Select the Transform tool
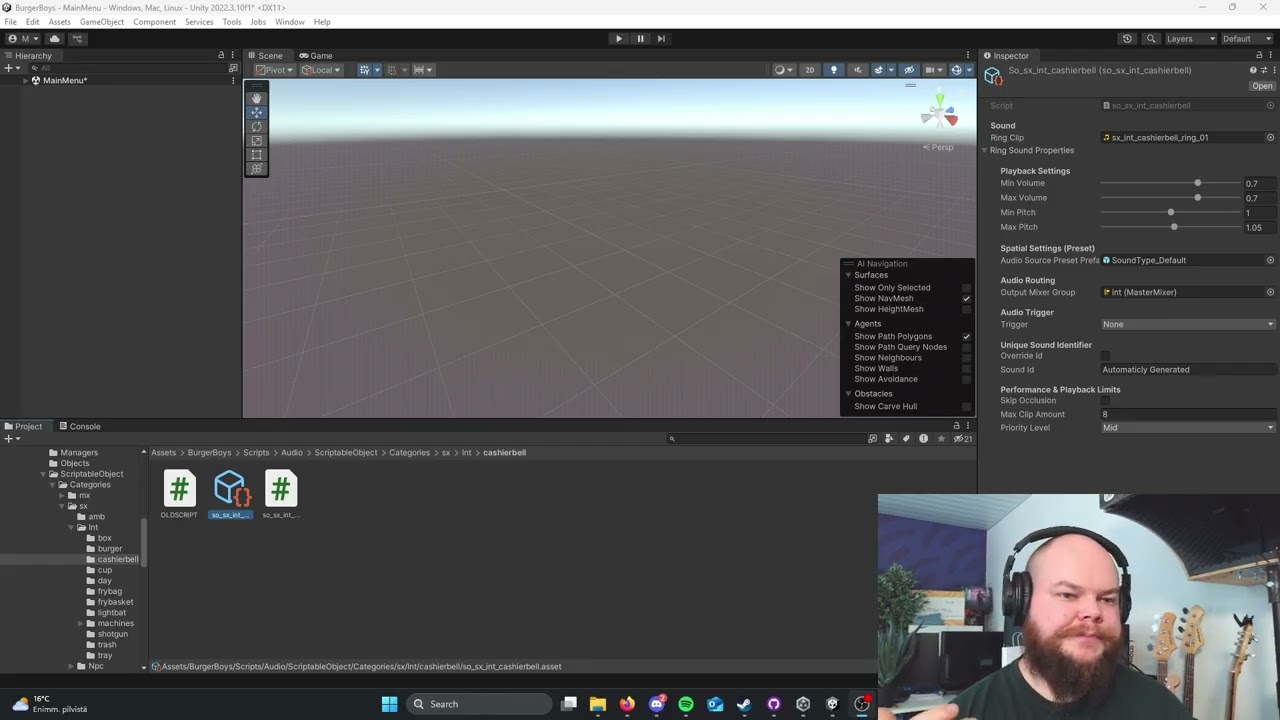This screenshot has height=720, width=1280. click(256, 168)
